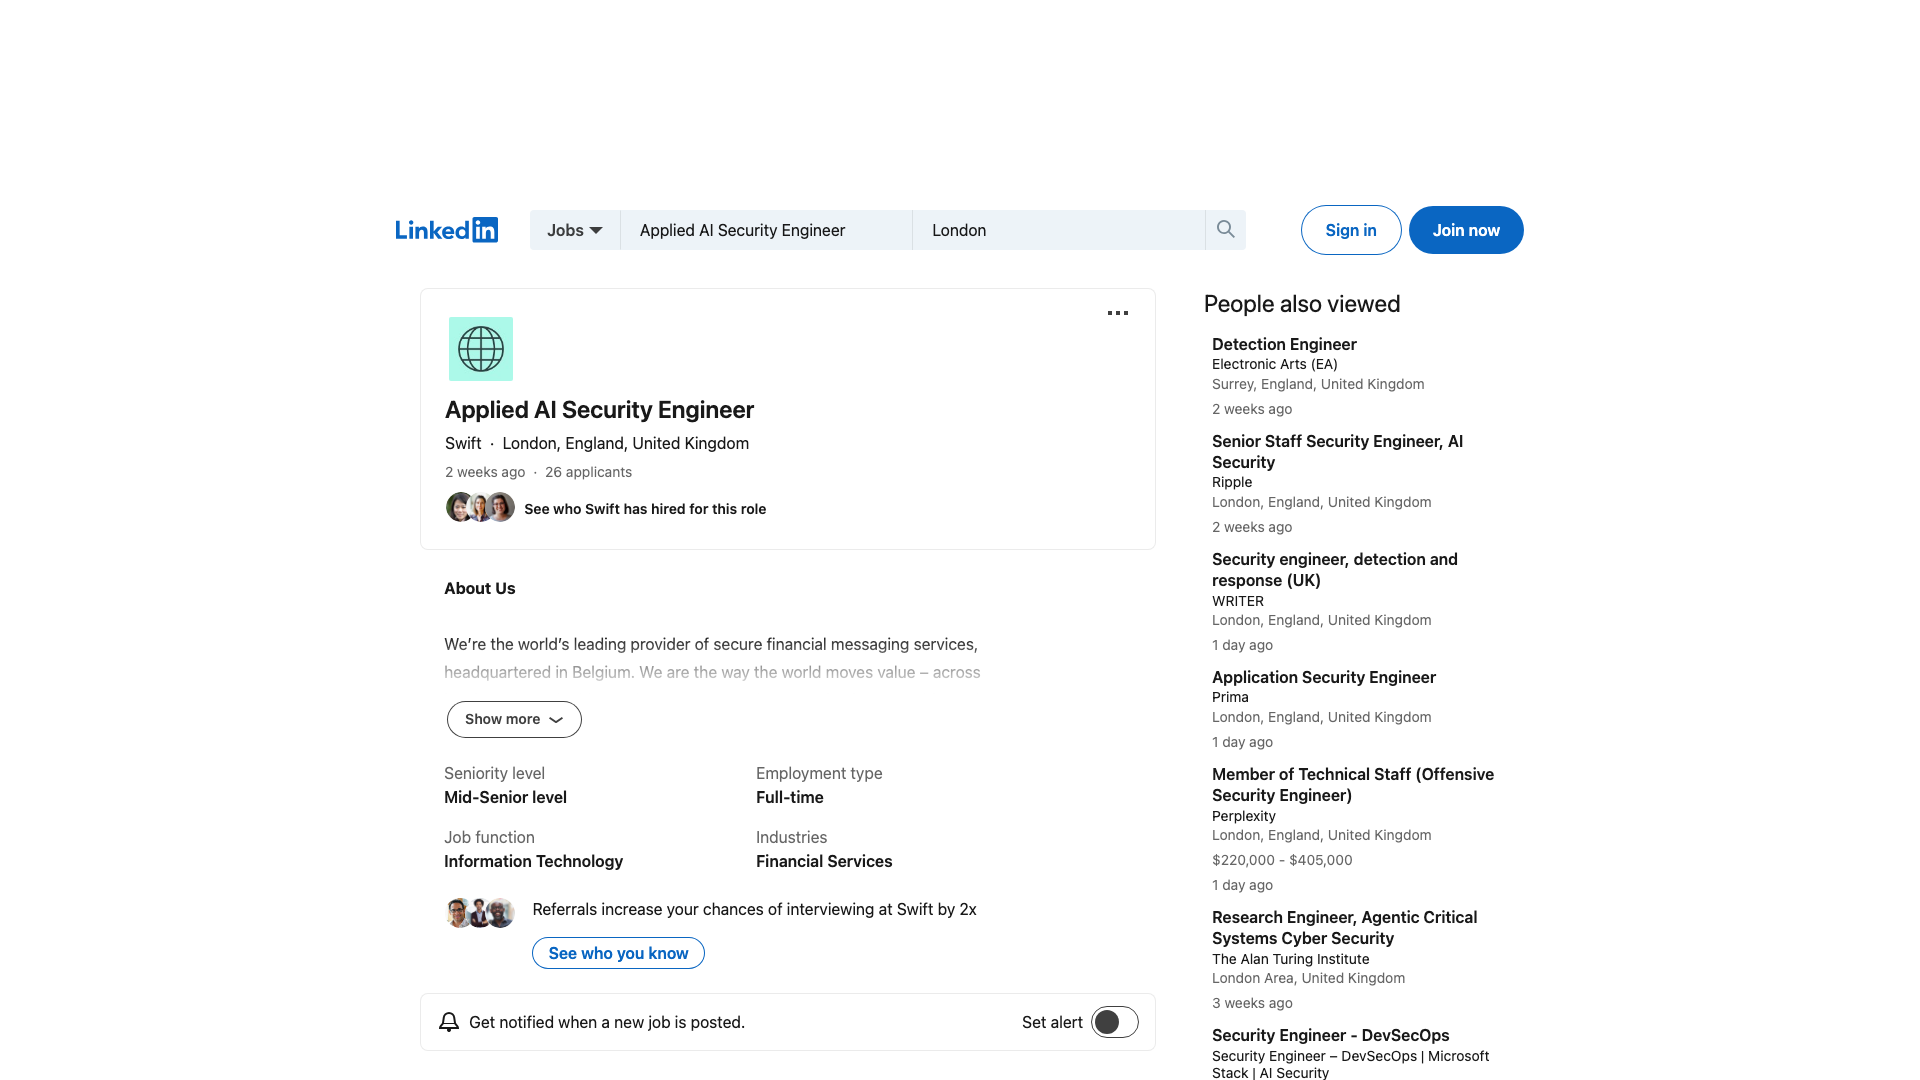Open the LinkedIn logo home link
1920x1080 pixels.
[x=446, y=230]
